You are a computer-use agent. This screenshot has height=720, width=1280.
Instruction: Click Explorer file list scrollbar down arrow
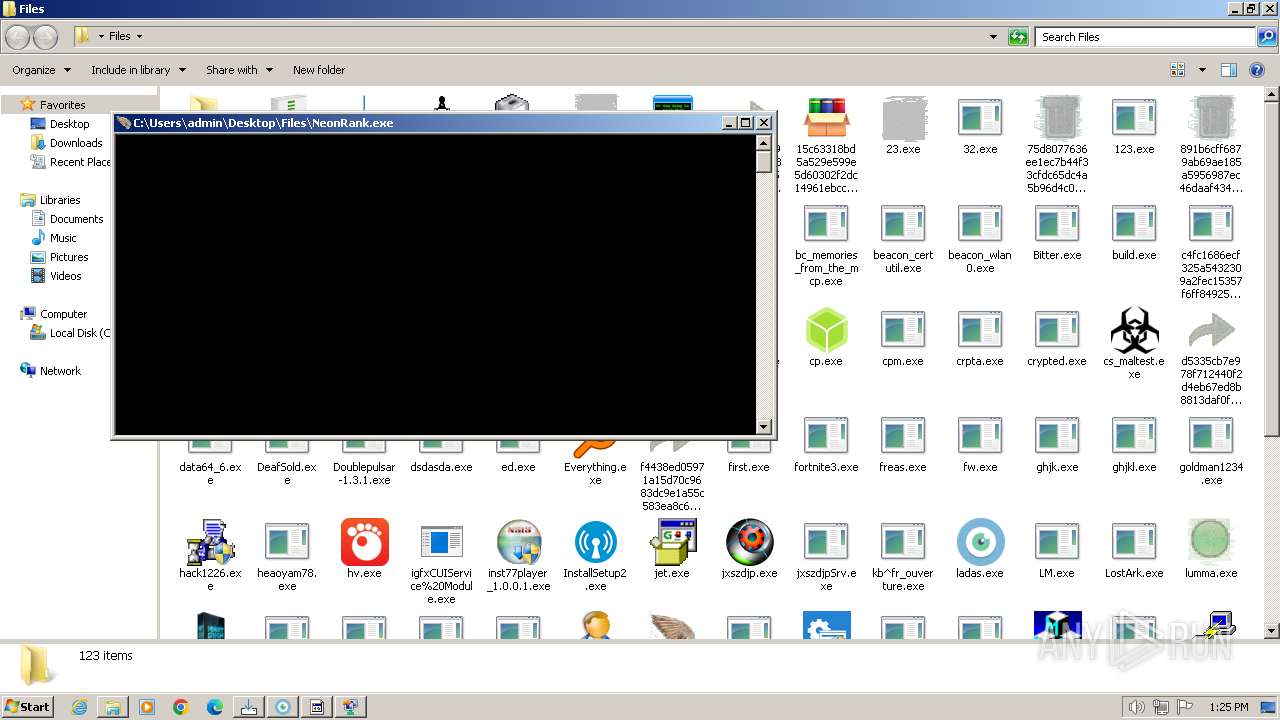1272,632
